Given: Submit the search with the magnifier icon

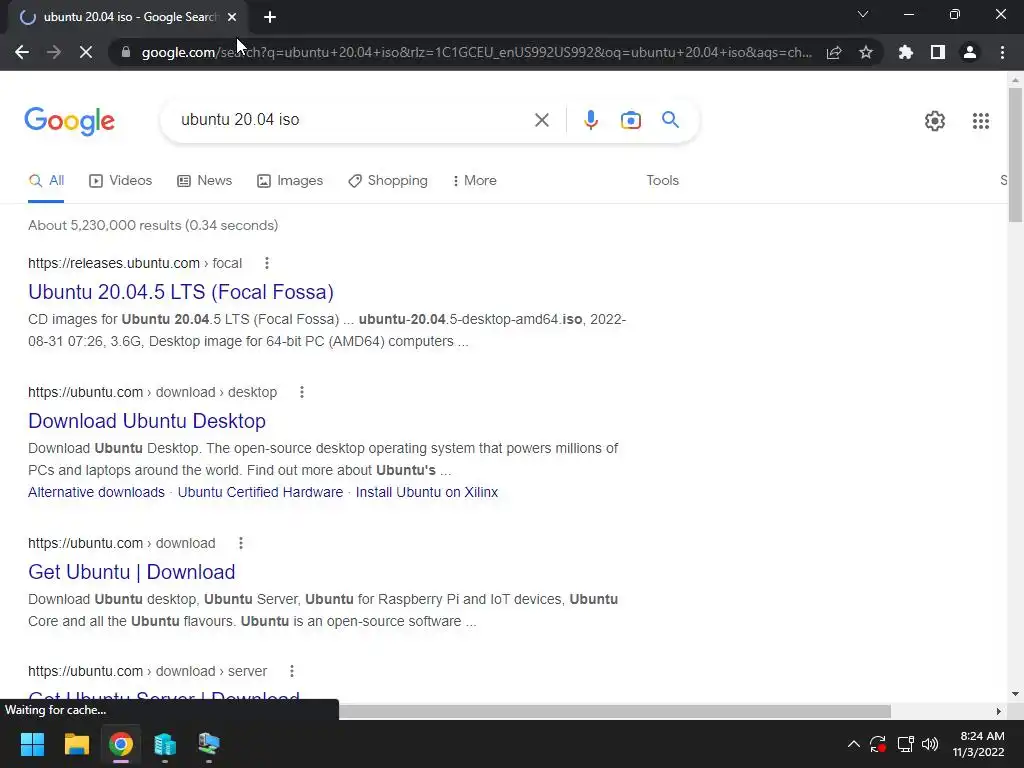Looking at the screenshot, I should (670, 120).
